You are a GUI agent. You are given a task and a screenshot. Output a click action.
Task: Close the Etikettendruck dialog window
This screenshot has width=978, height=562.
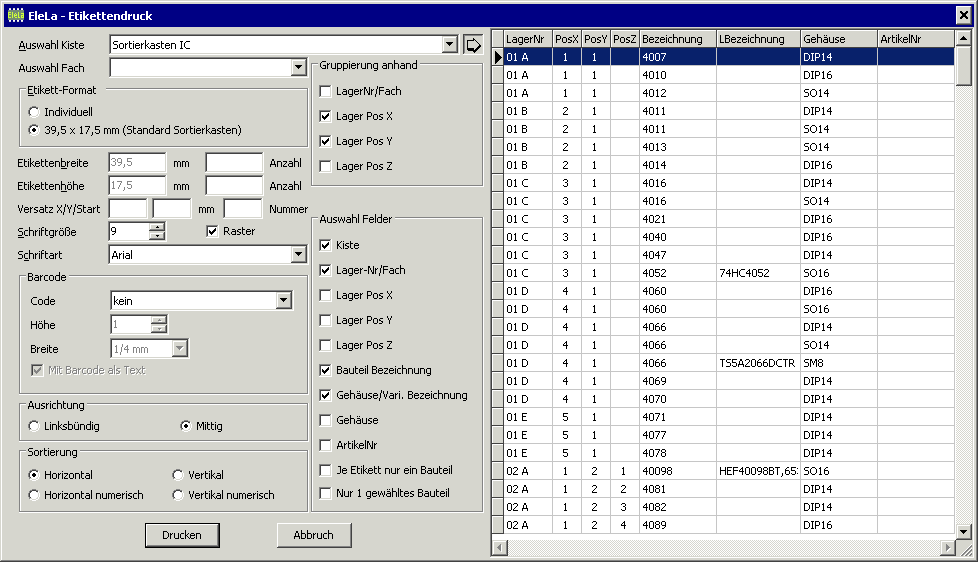[962, 14]
